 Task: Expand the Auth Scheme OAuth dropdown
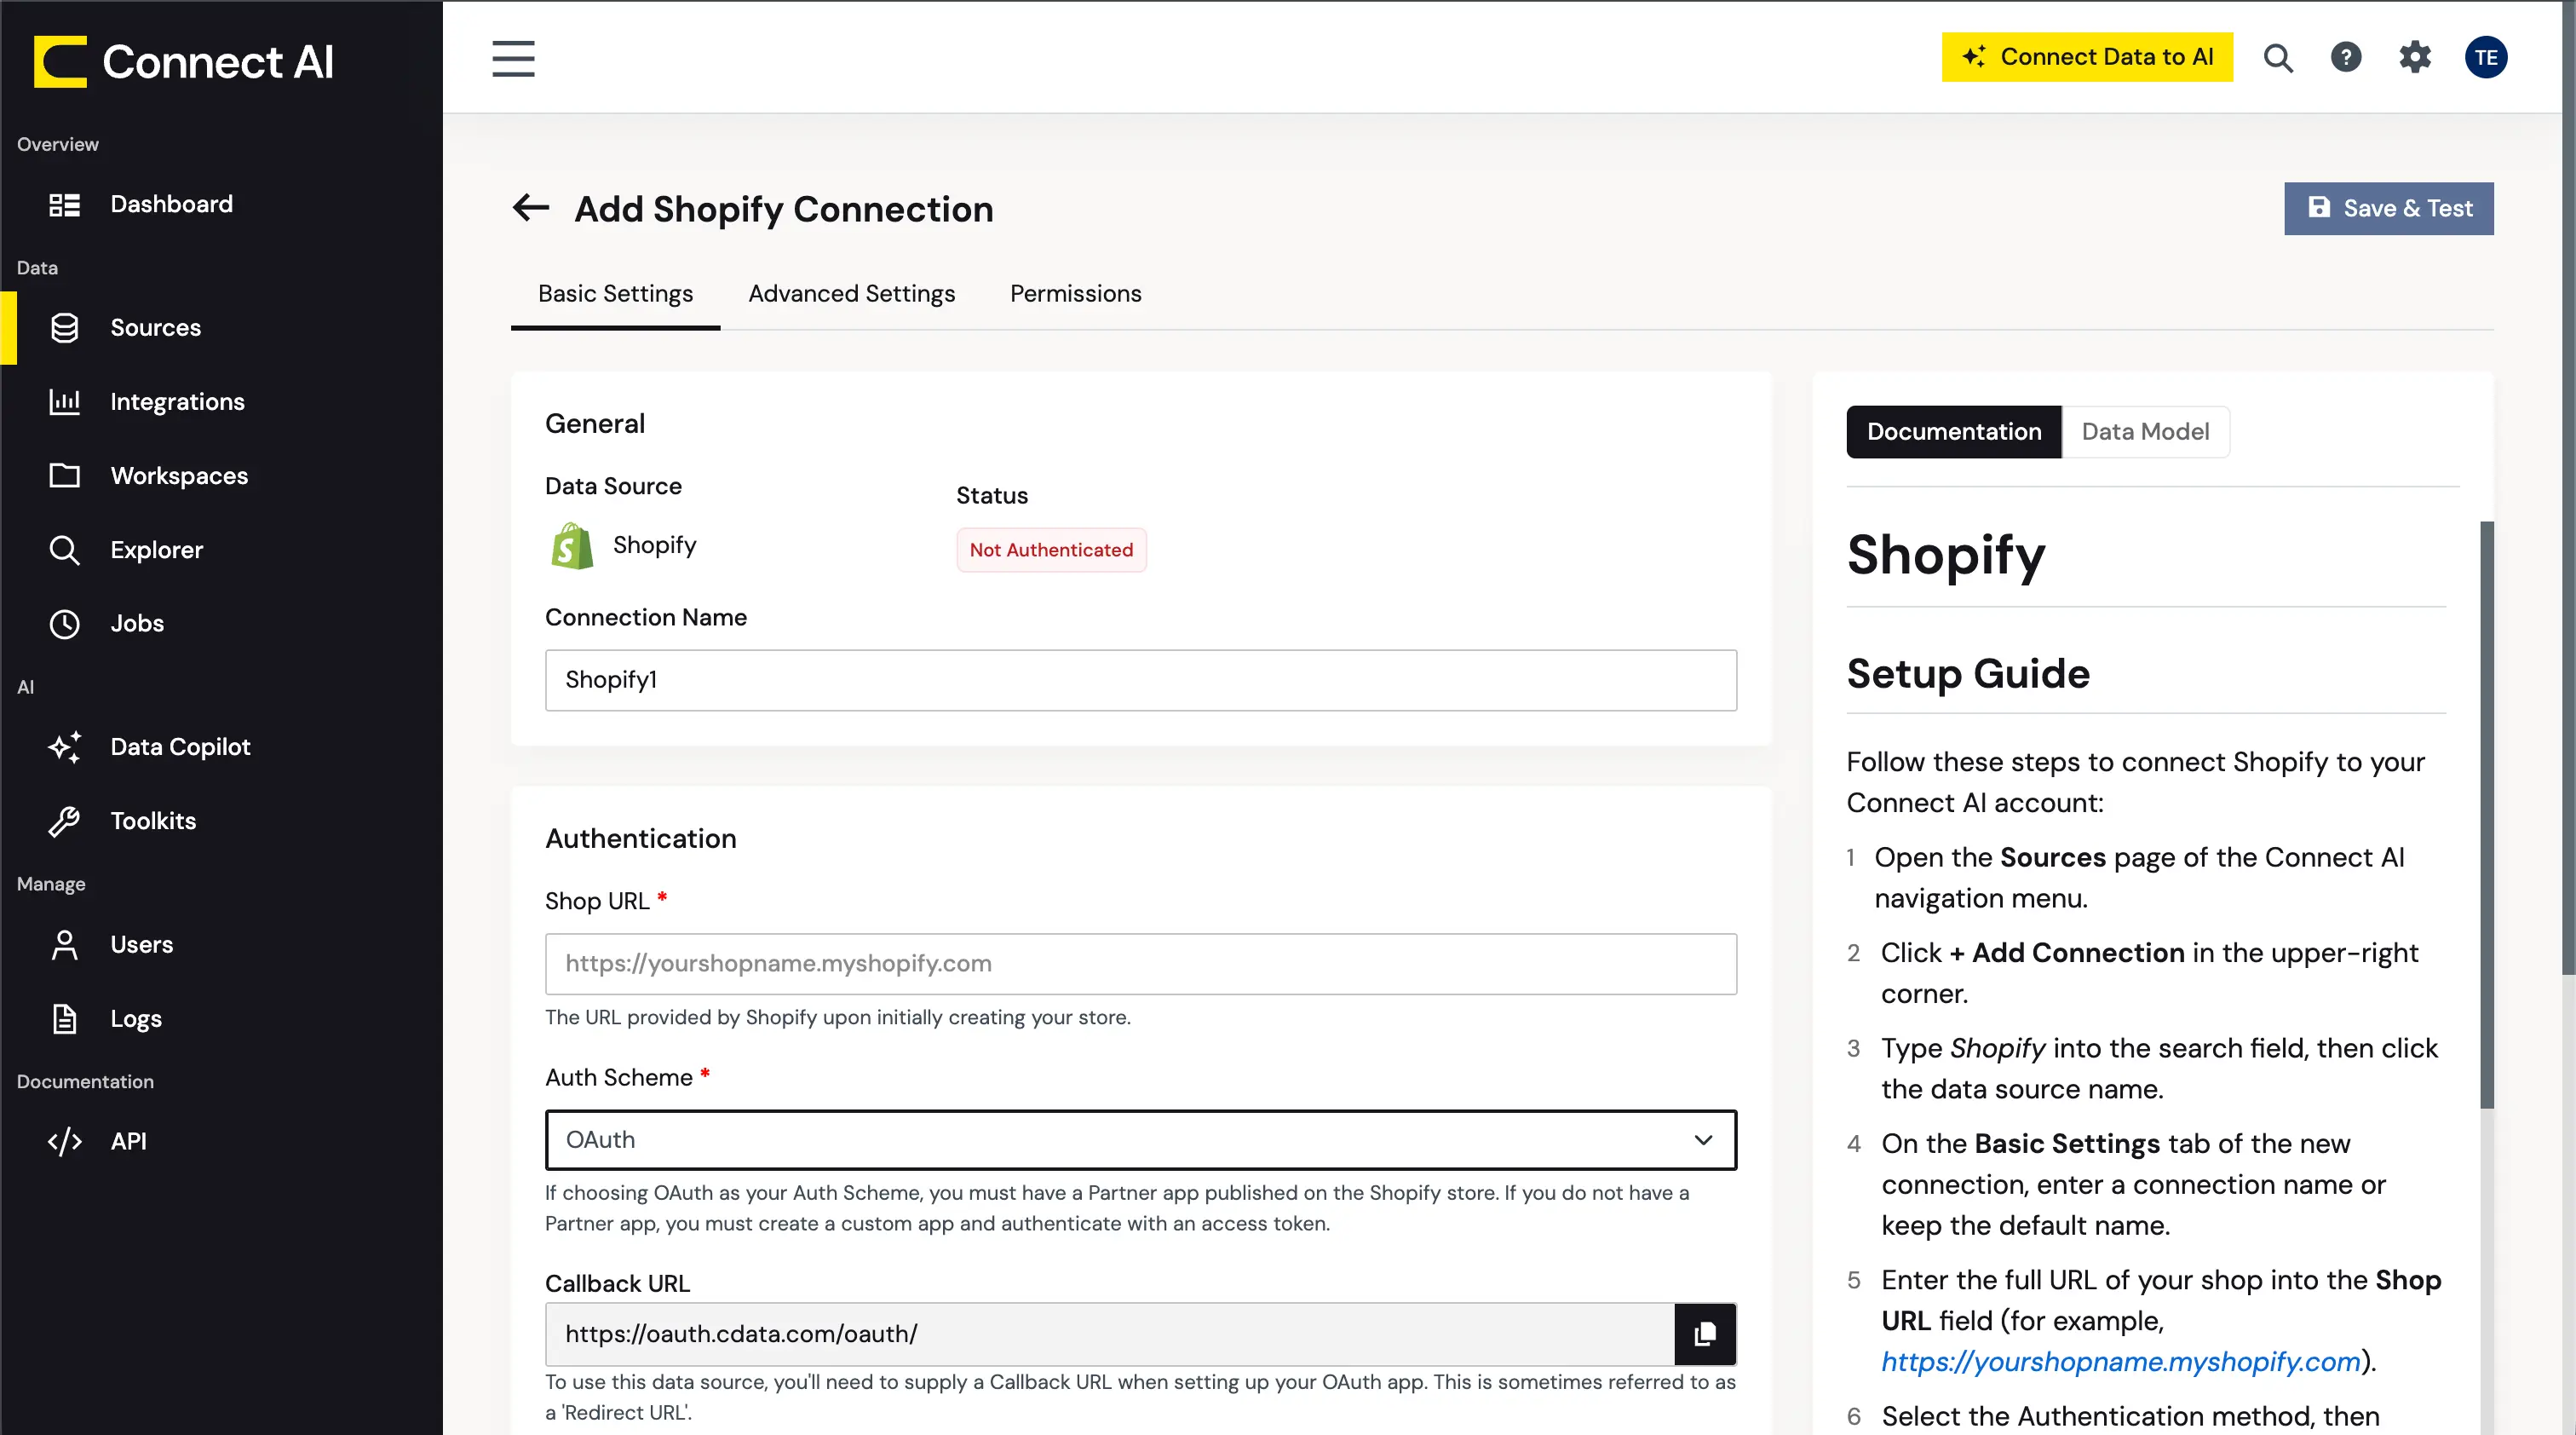(1140, 1140)
